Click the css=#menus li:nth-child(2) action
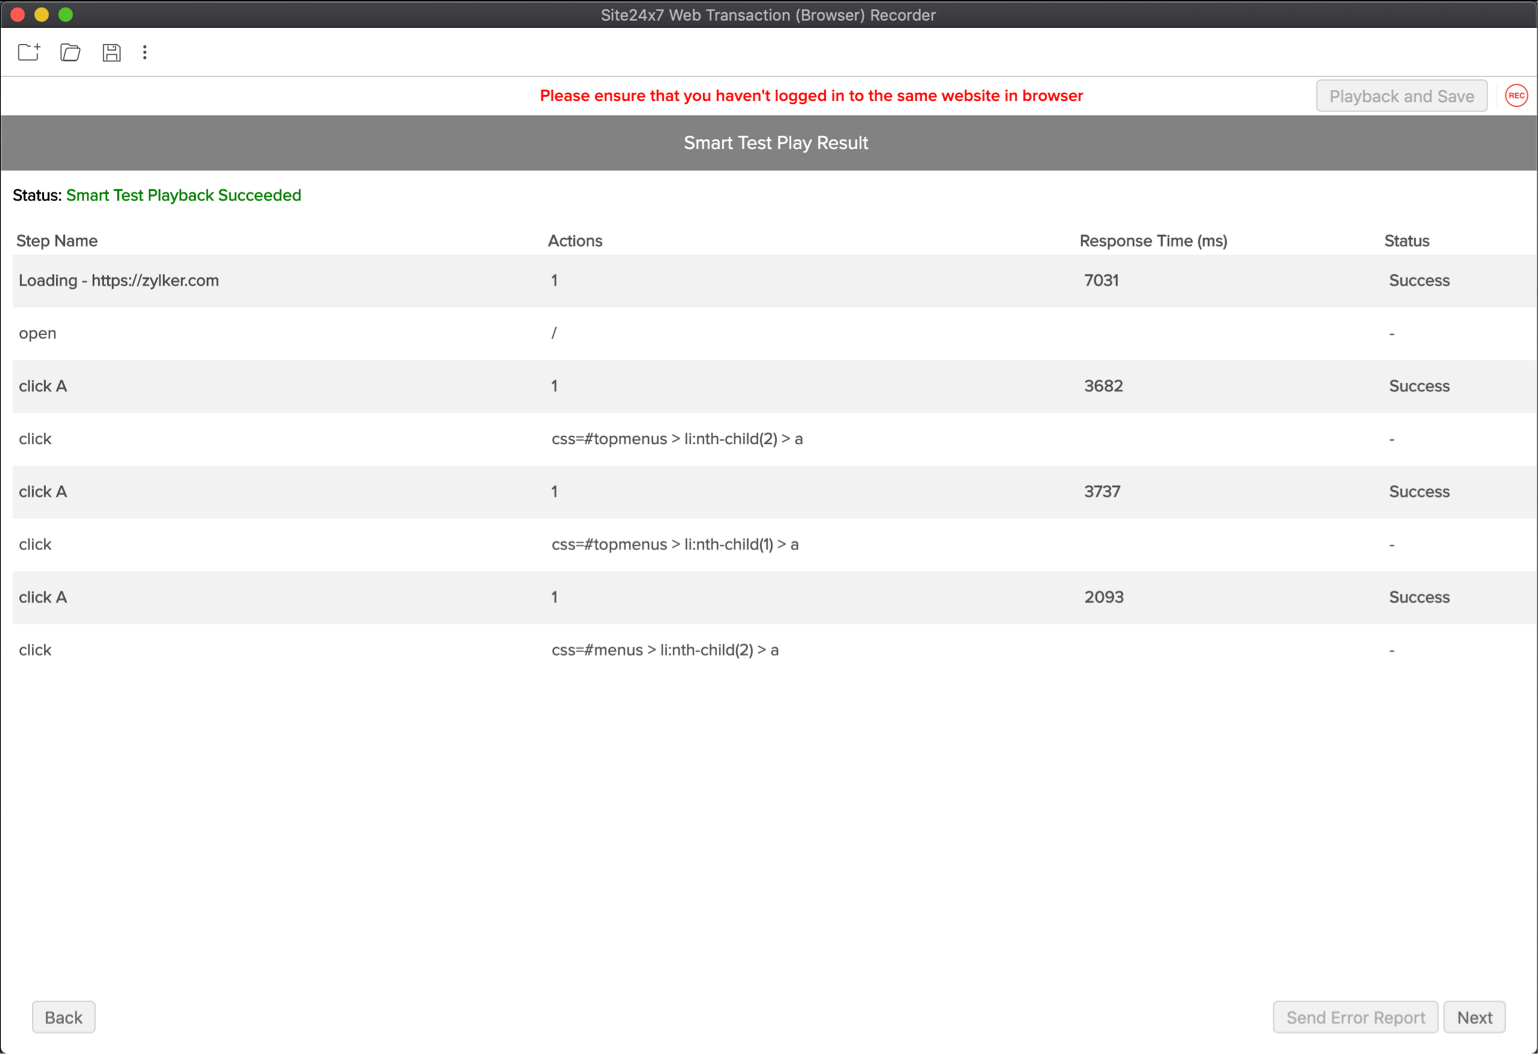This screenshot has height=1054, width=1538. pyautogui.click(x=665, y=650)
